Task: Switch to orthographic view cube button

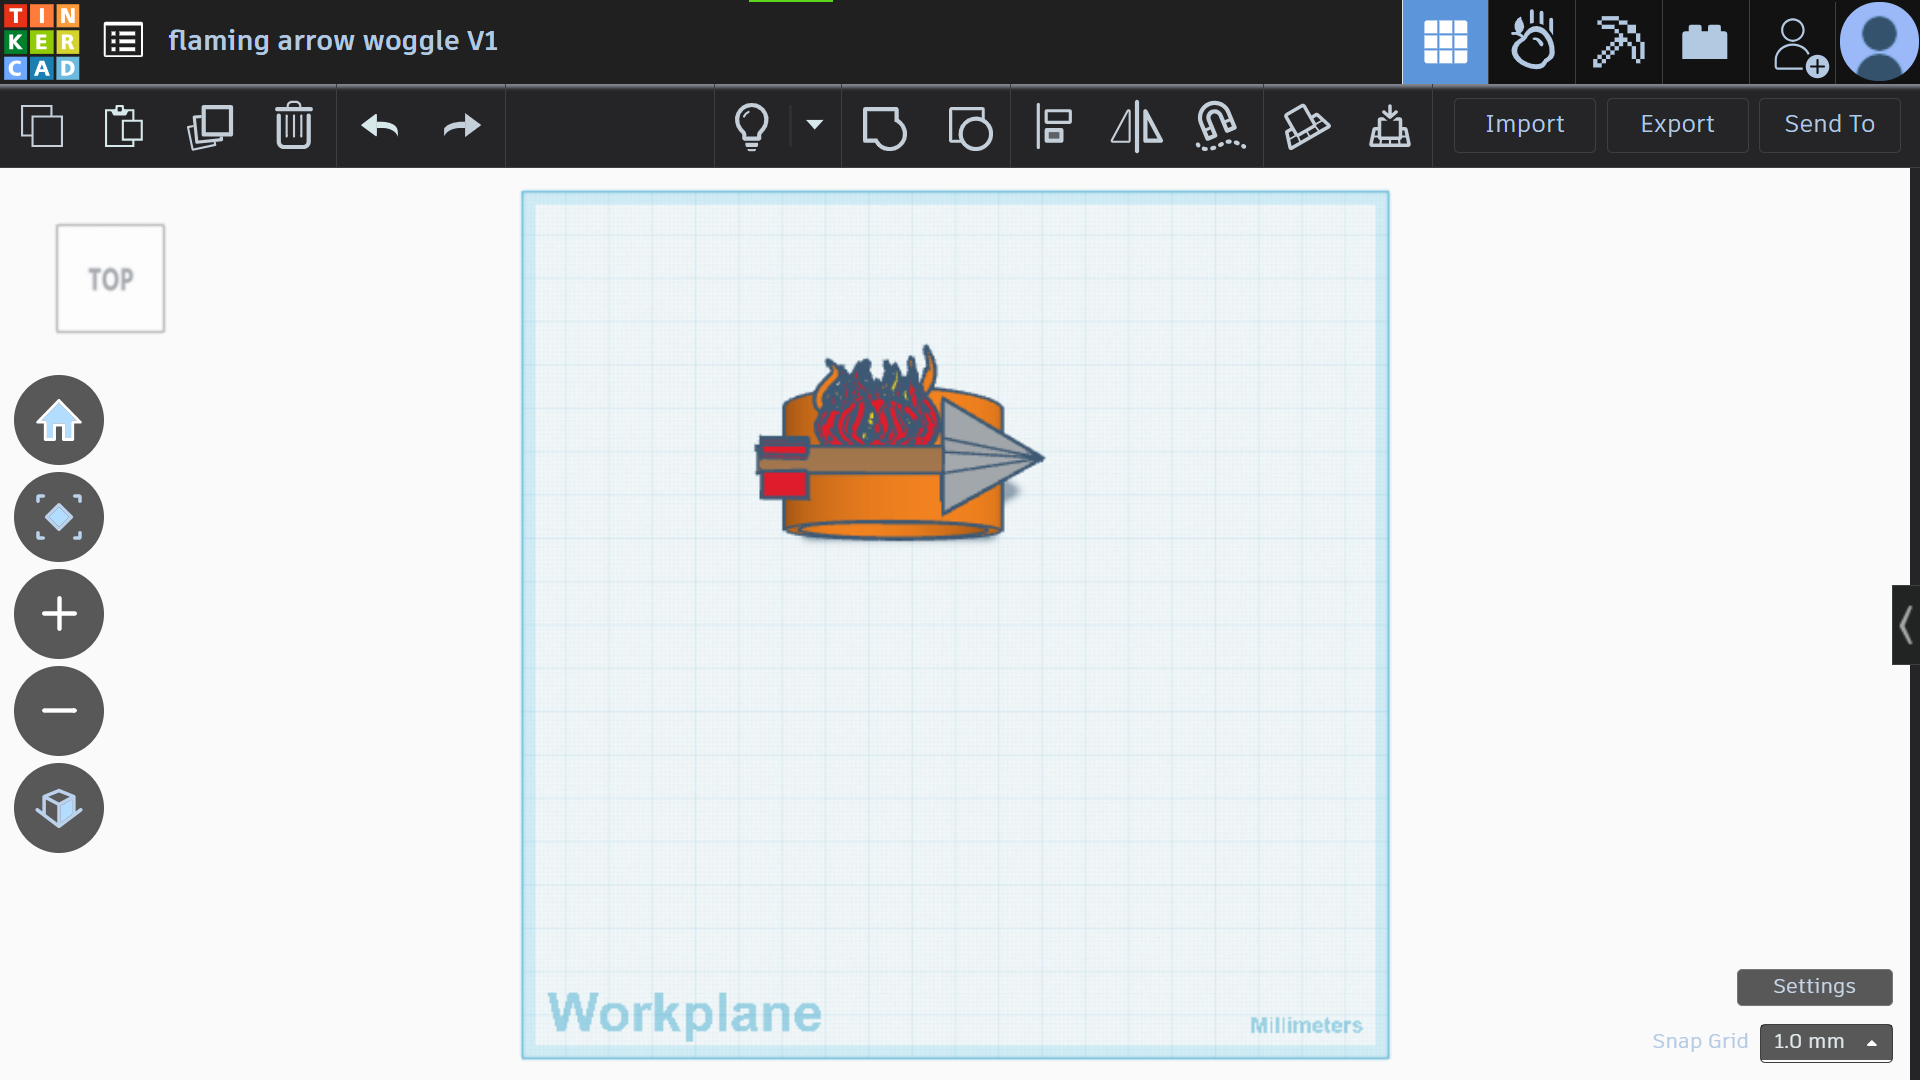Action: (x=59, y=808)
